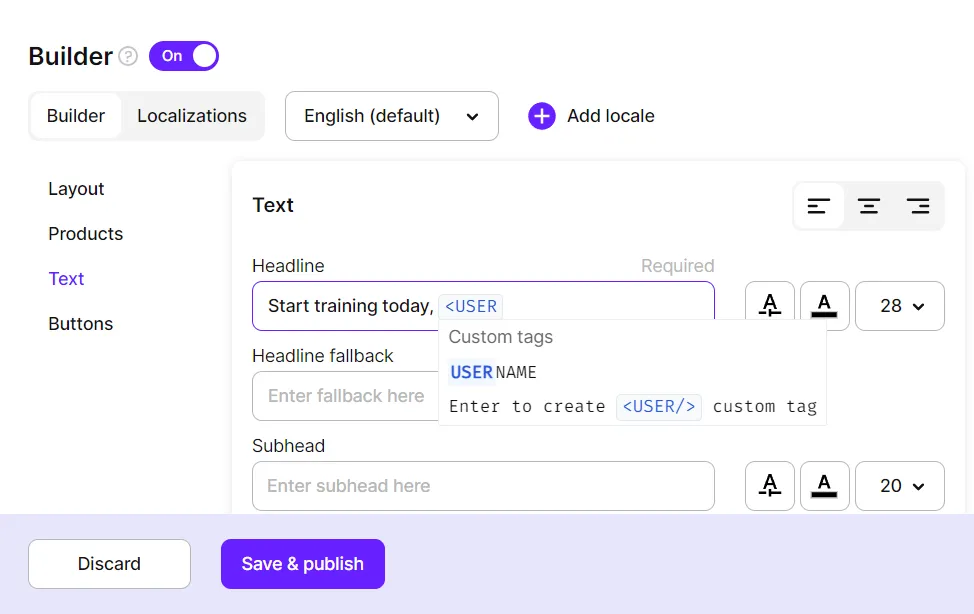
Task: Select left text alignment icon
Action: (x=819, y=206)
